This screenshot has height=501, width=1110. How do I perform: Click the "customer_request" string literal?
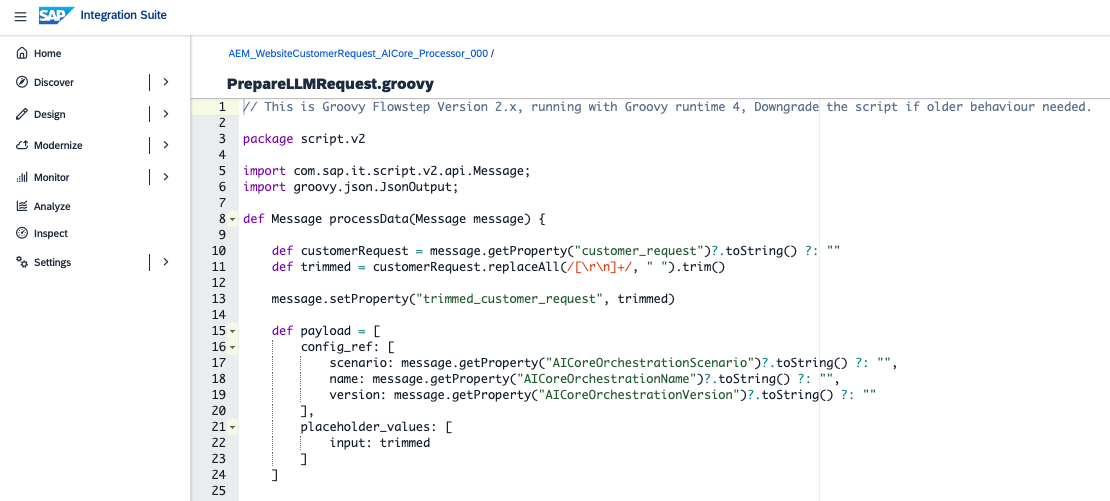click(x=639, y=251)
